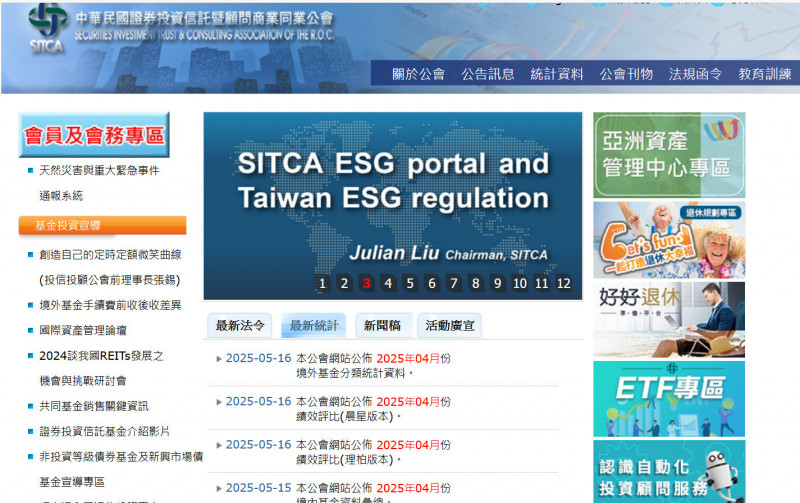Open the 2025-05-15 dated news item
Screen dimensions: 800x503
tap(373, 493)
